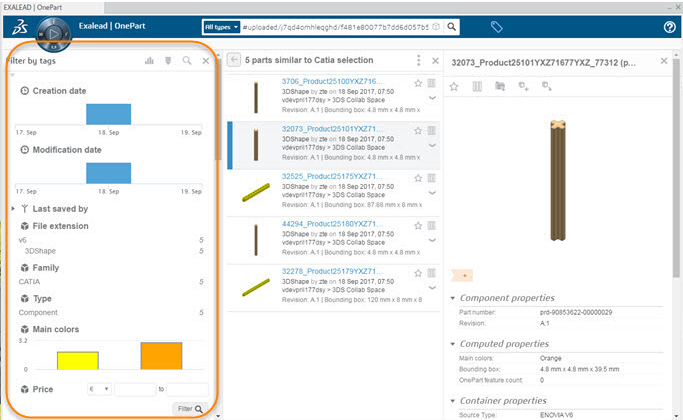The image size is (683, 420).
Task: Click compare icon for 32525_Product25175YXZ71
Action: click(x=432, y=178)
